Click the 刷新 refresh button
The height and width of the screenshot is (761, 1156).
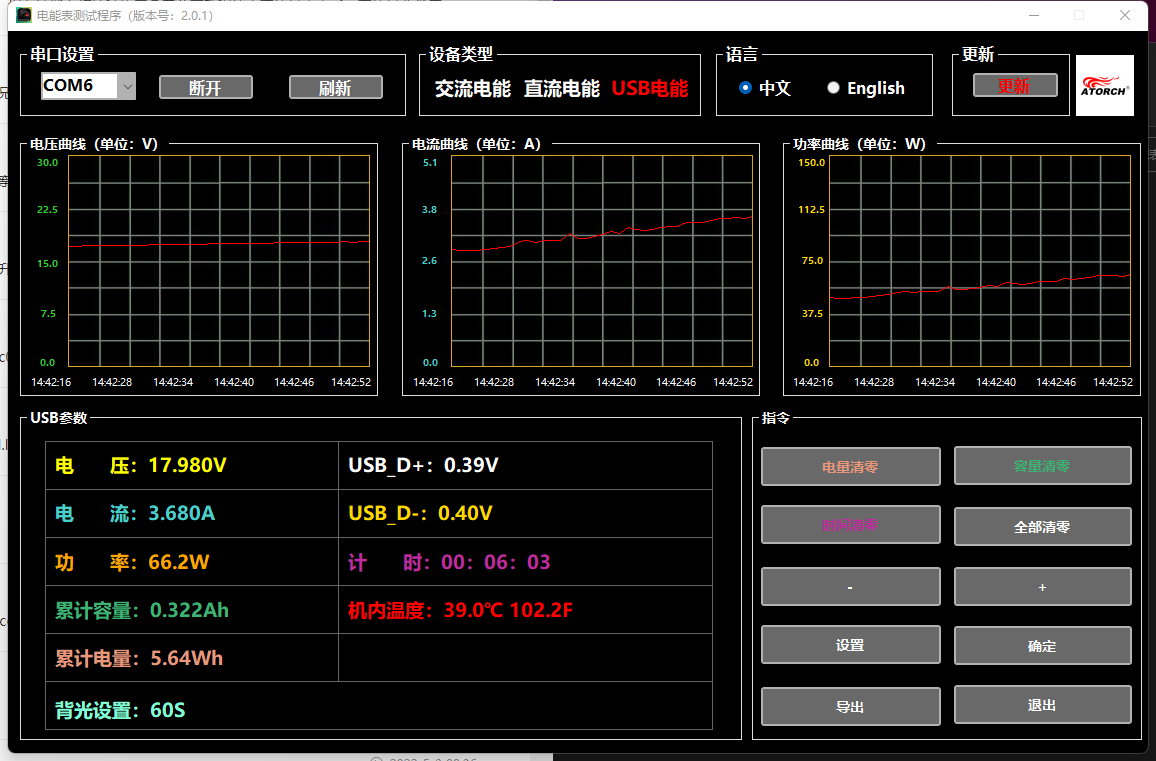coord(335,88)
